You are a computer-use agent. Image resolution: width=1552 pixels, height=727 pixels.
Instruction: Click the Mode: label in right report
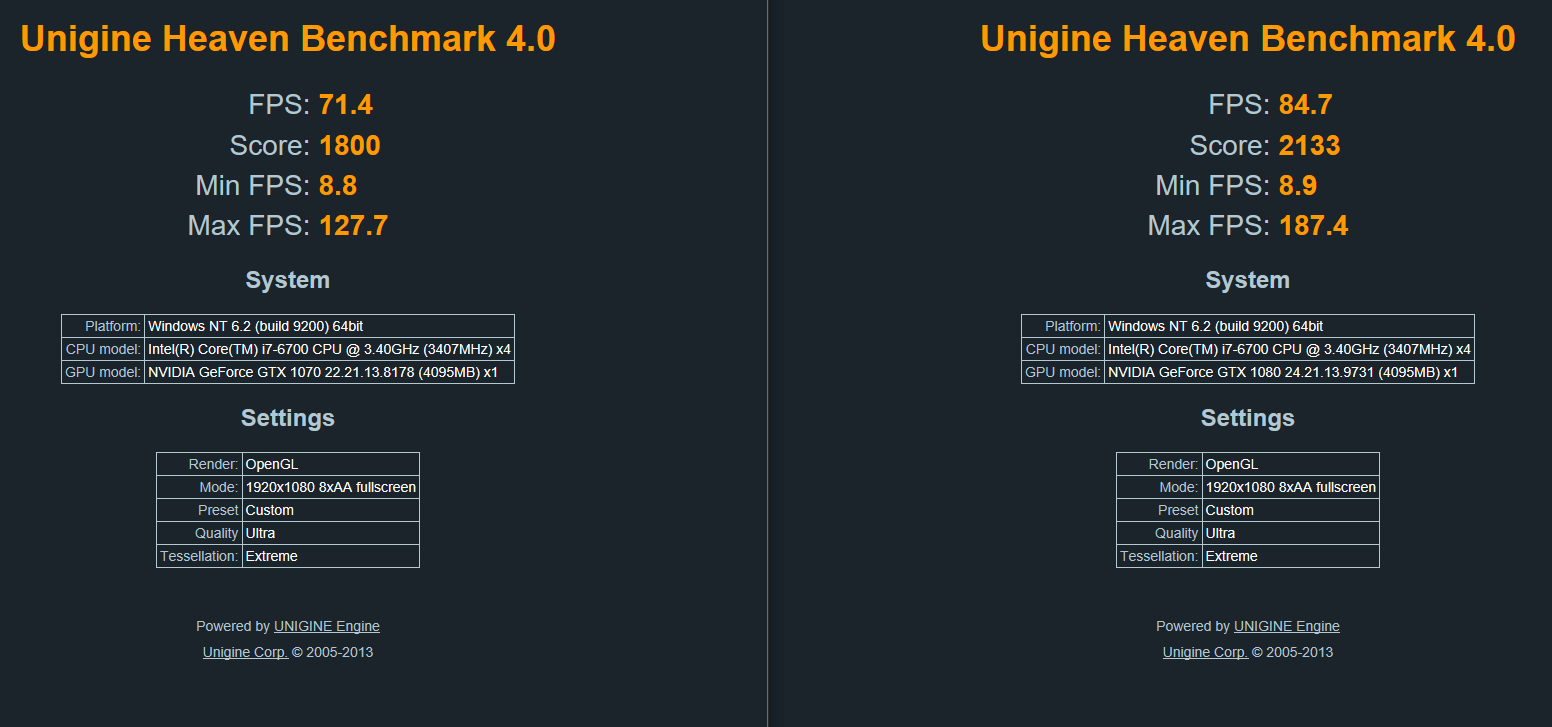1160,487
